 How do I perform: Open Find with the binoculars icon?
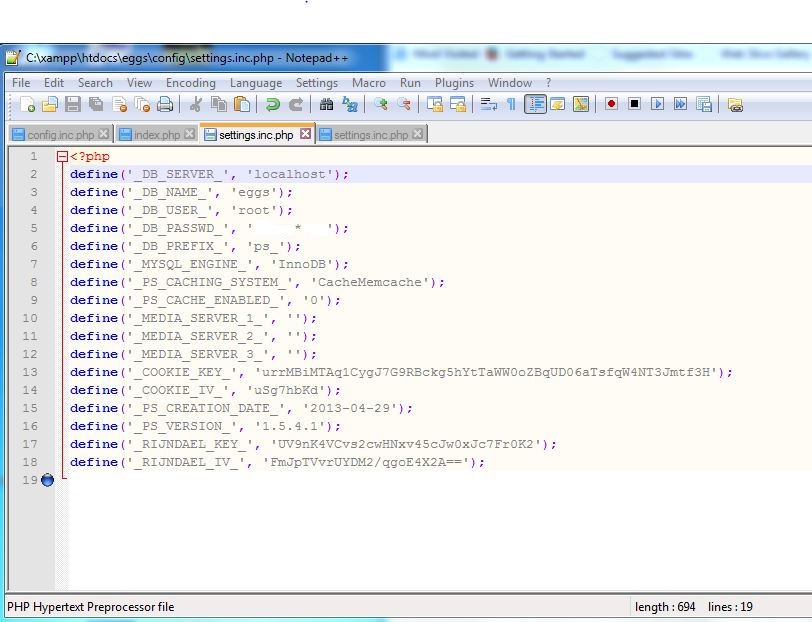[326, 105]
